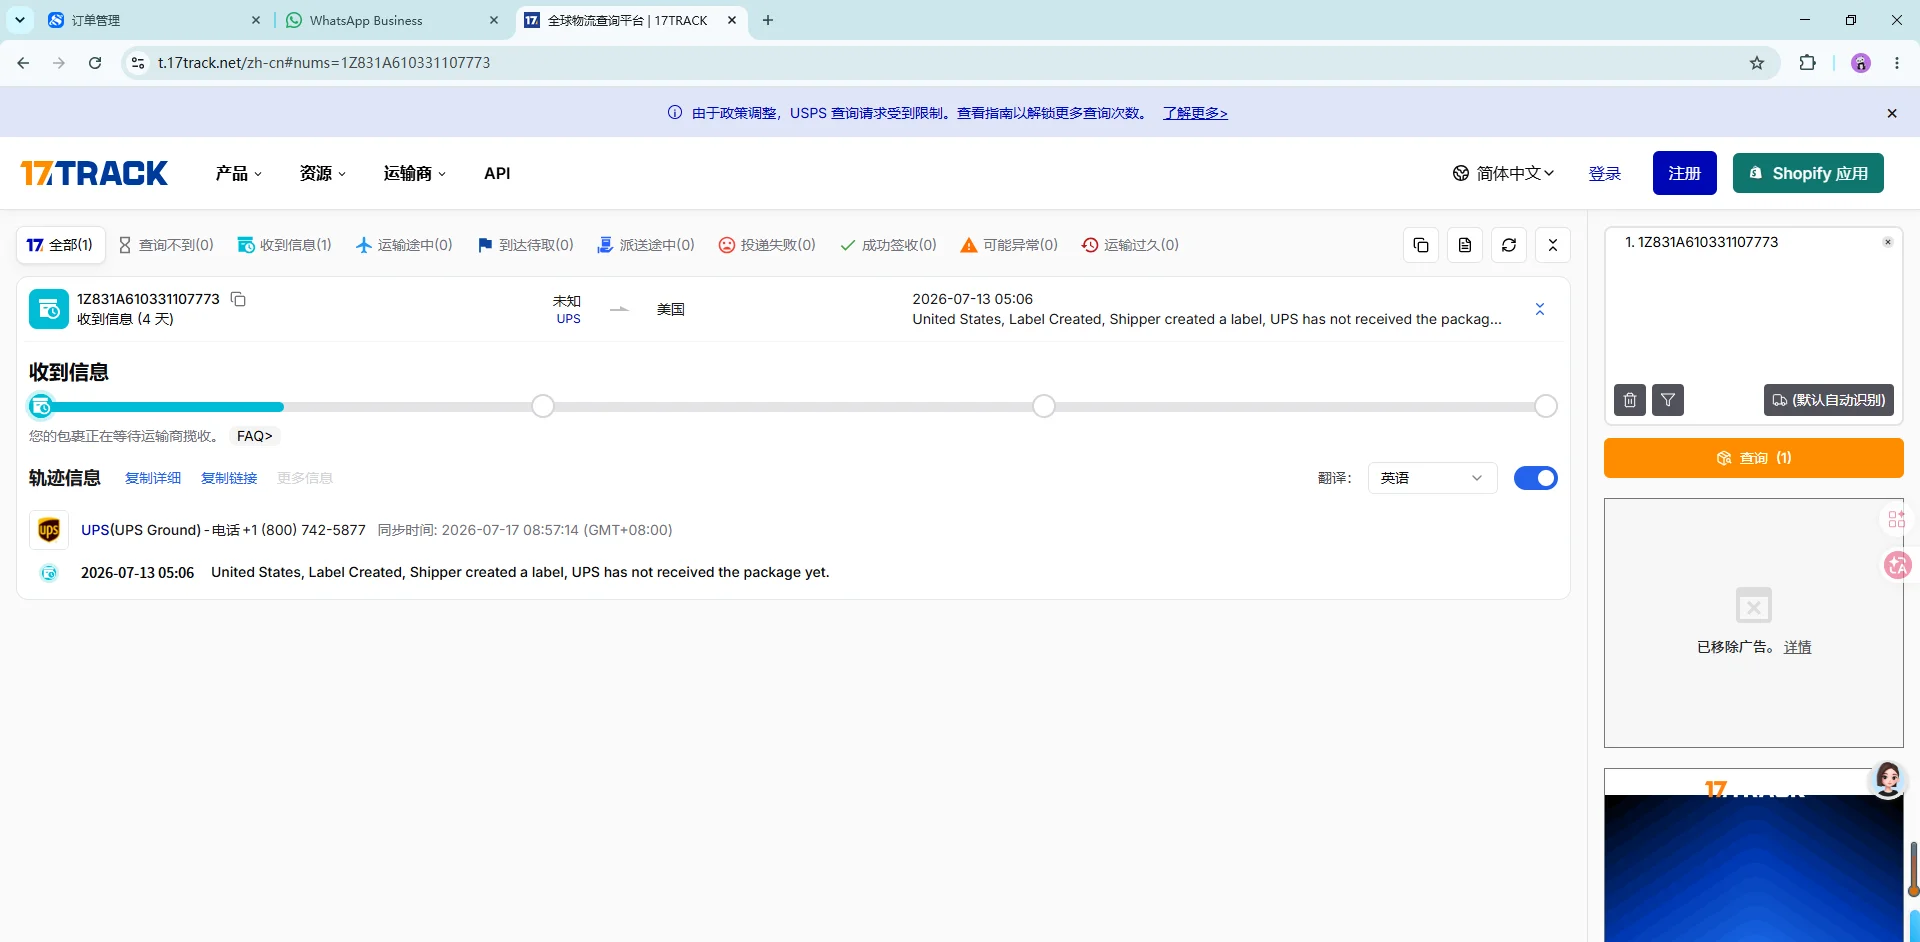
Task: Click the trash icon to clear numbers
Action: (1630, 400)
